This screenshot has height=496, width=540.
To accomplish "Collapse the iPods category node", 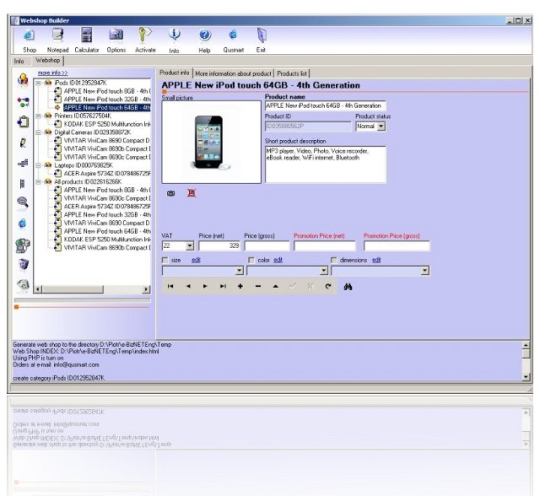I will click(39, 83).
